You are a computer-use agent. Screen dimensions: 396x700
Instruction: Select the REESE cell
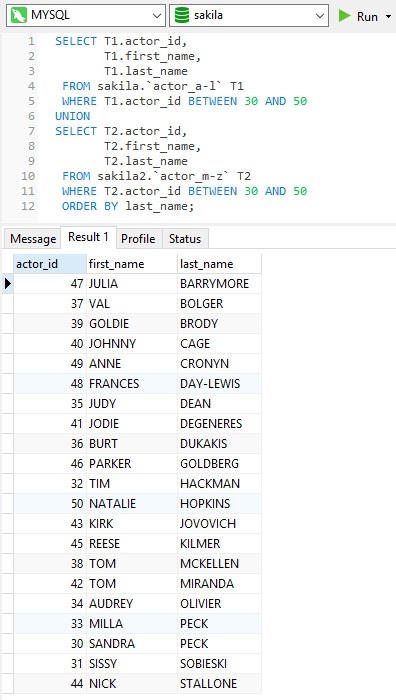(x=132, y=544)
